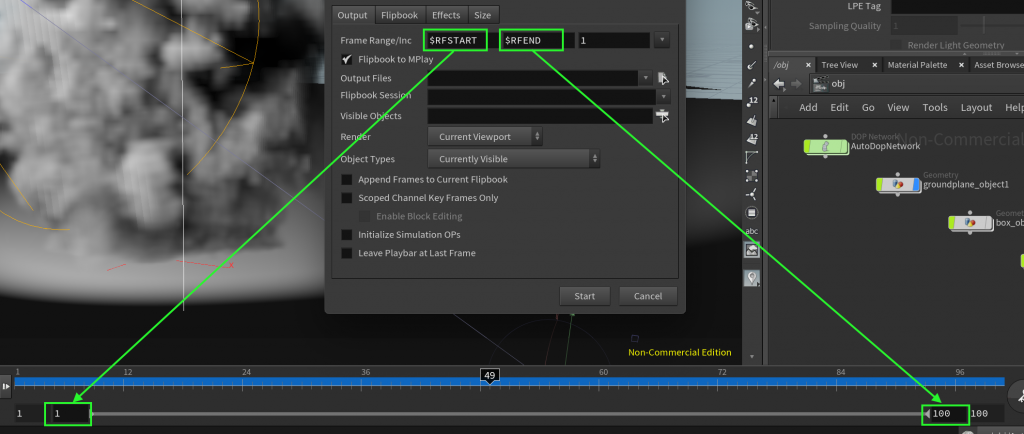Toggle the blue flag on groundplane_object1 node
The width and height of the screenshot is (1024, 434).
[x=917, y=185]
